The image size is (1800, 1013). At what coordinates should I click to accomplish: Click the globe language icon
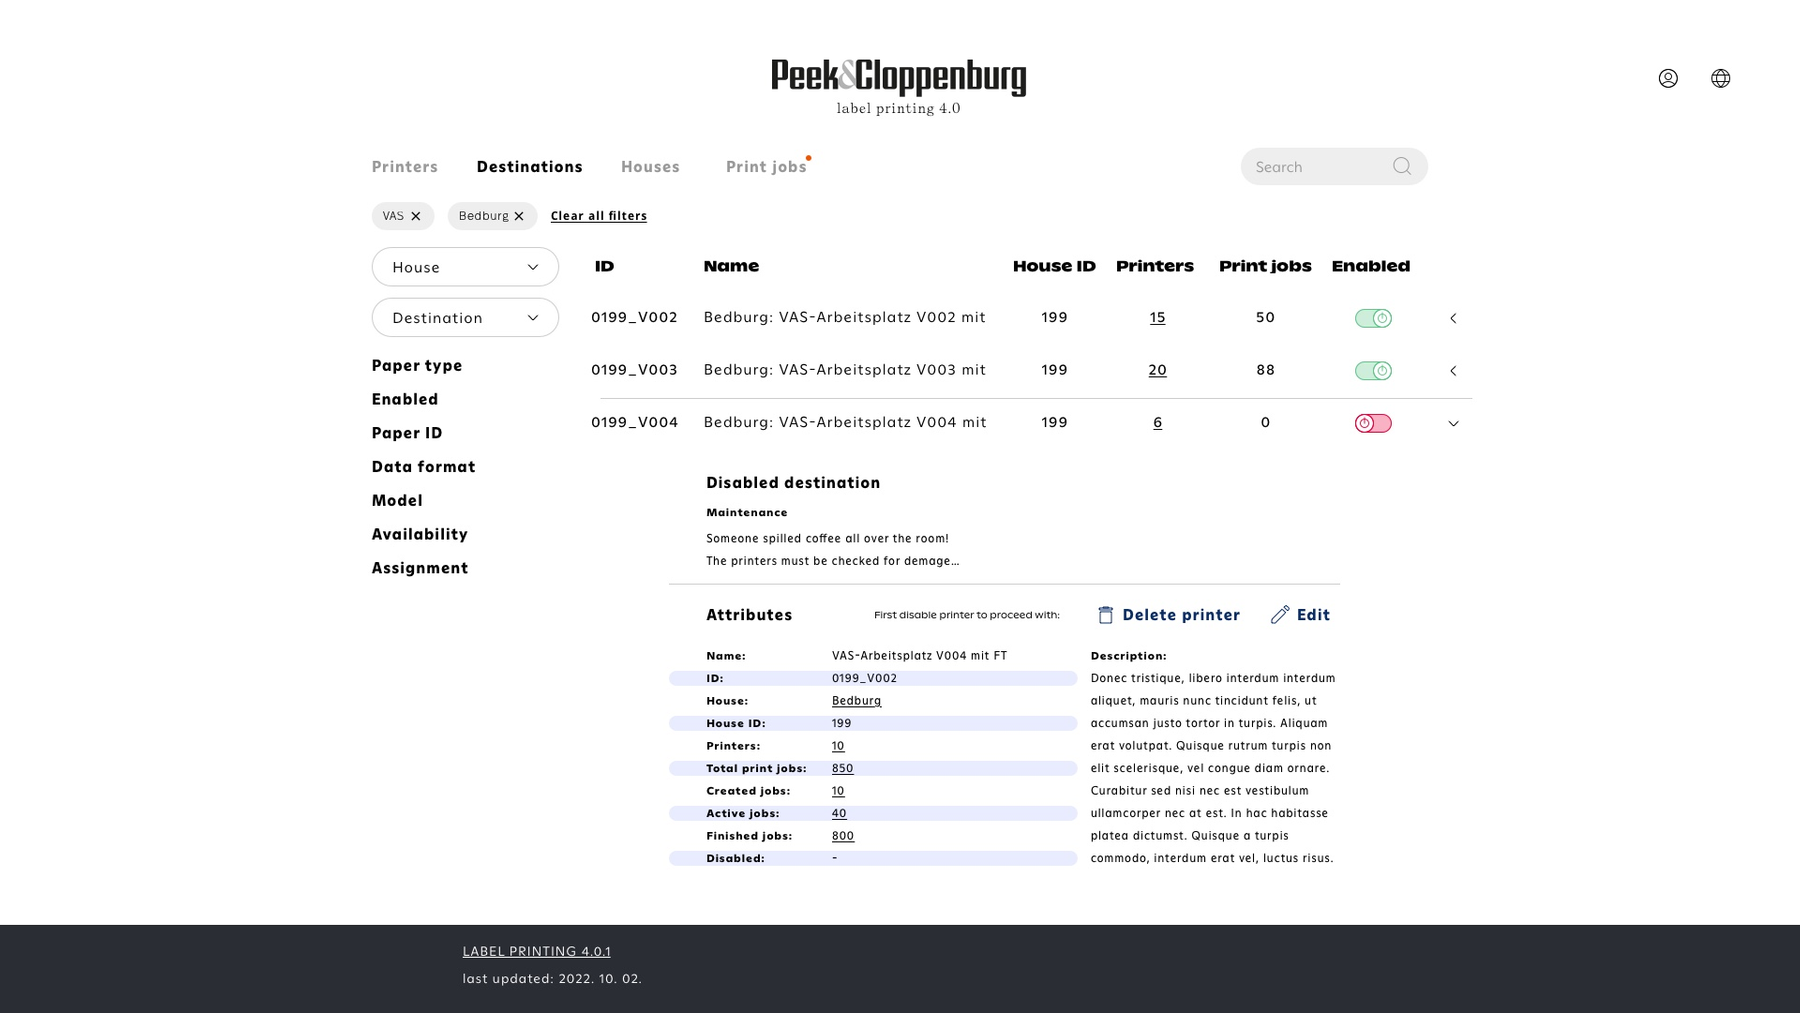(x=1720, y=78)
